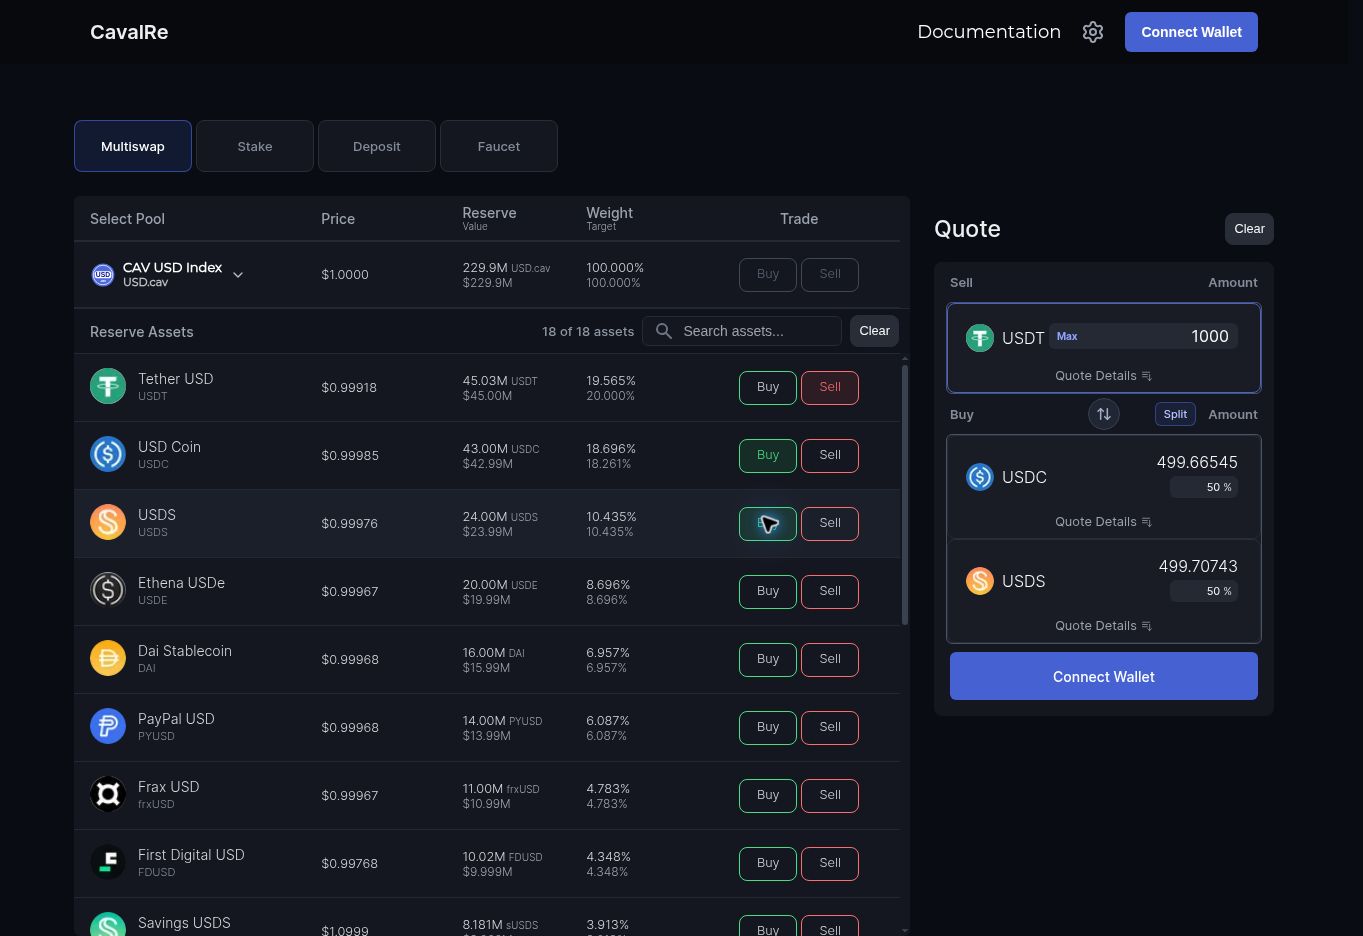The image size is (1363, 936).
Task: Click the search magnifier icon
Action: click(664, 331)
